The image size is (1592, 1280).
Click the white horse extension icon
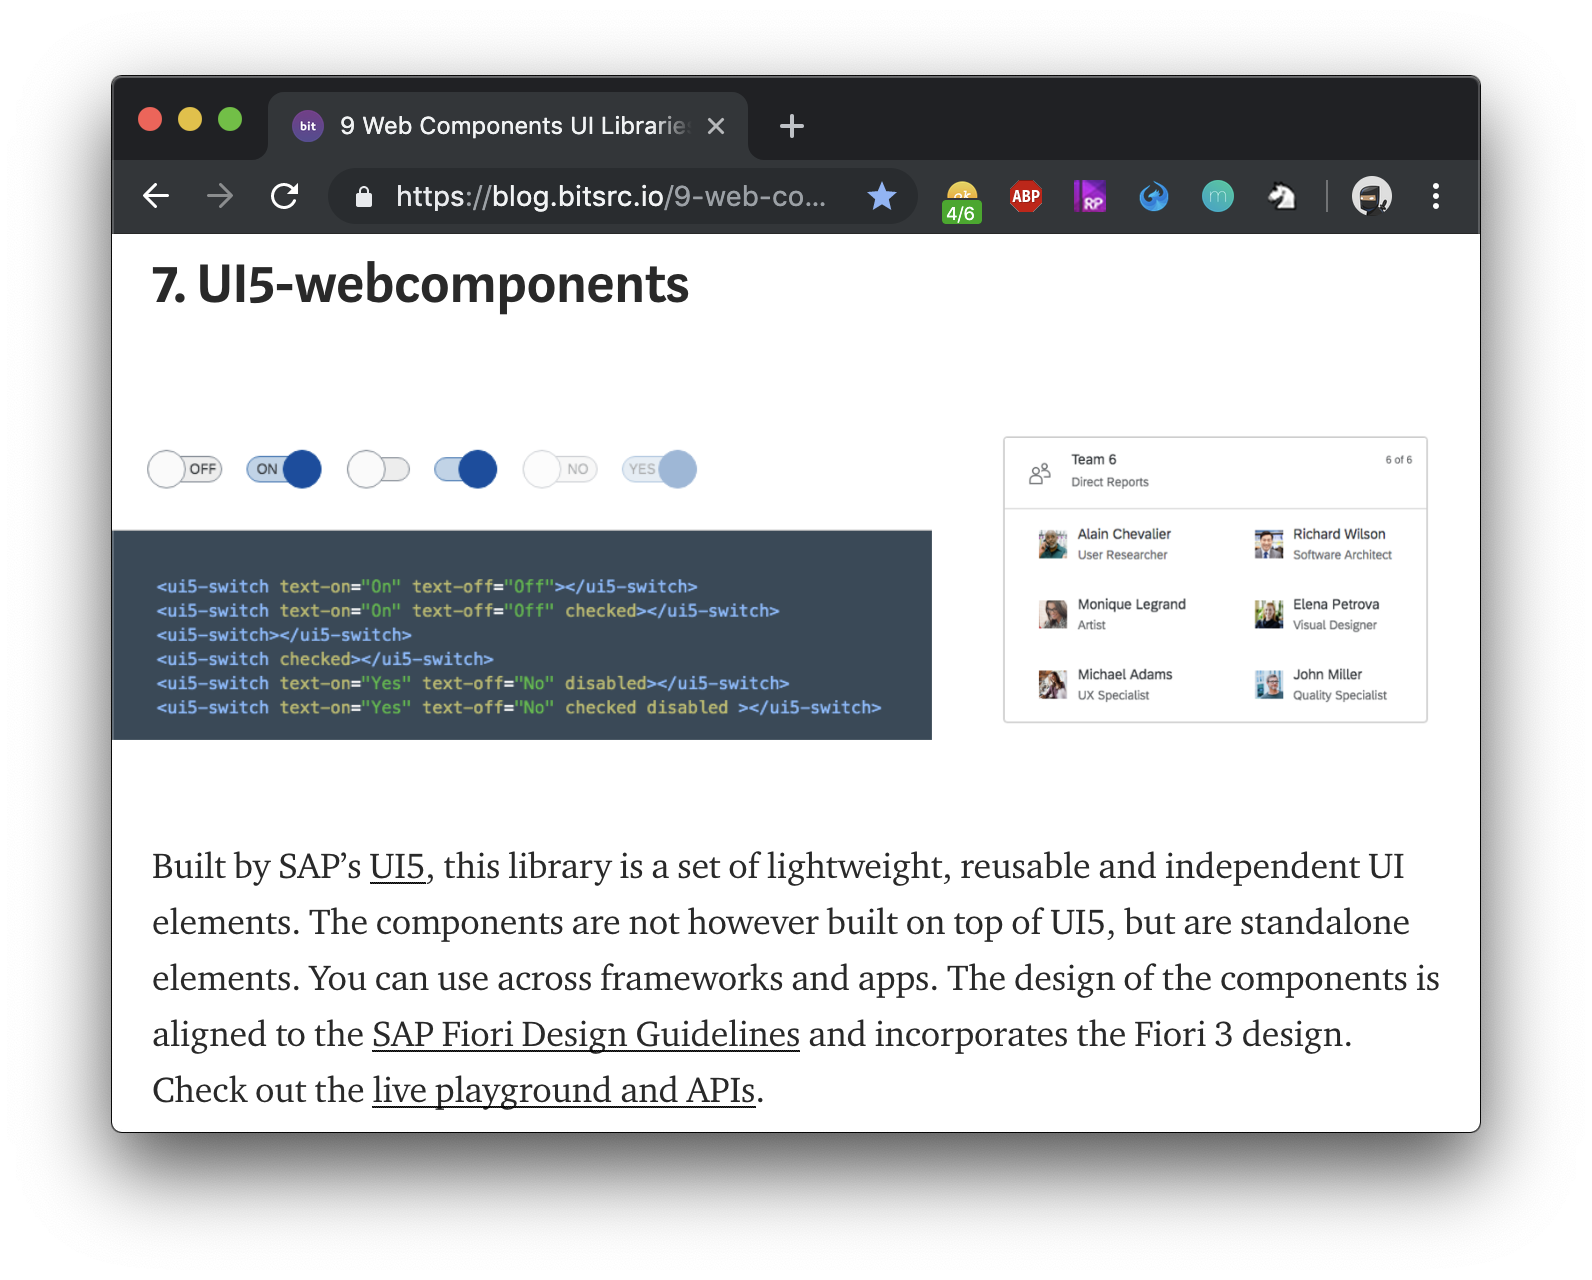(x=1281, y=196)
